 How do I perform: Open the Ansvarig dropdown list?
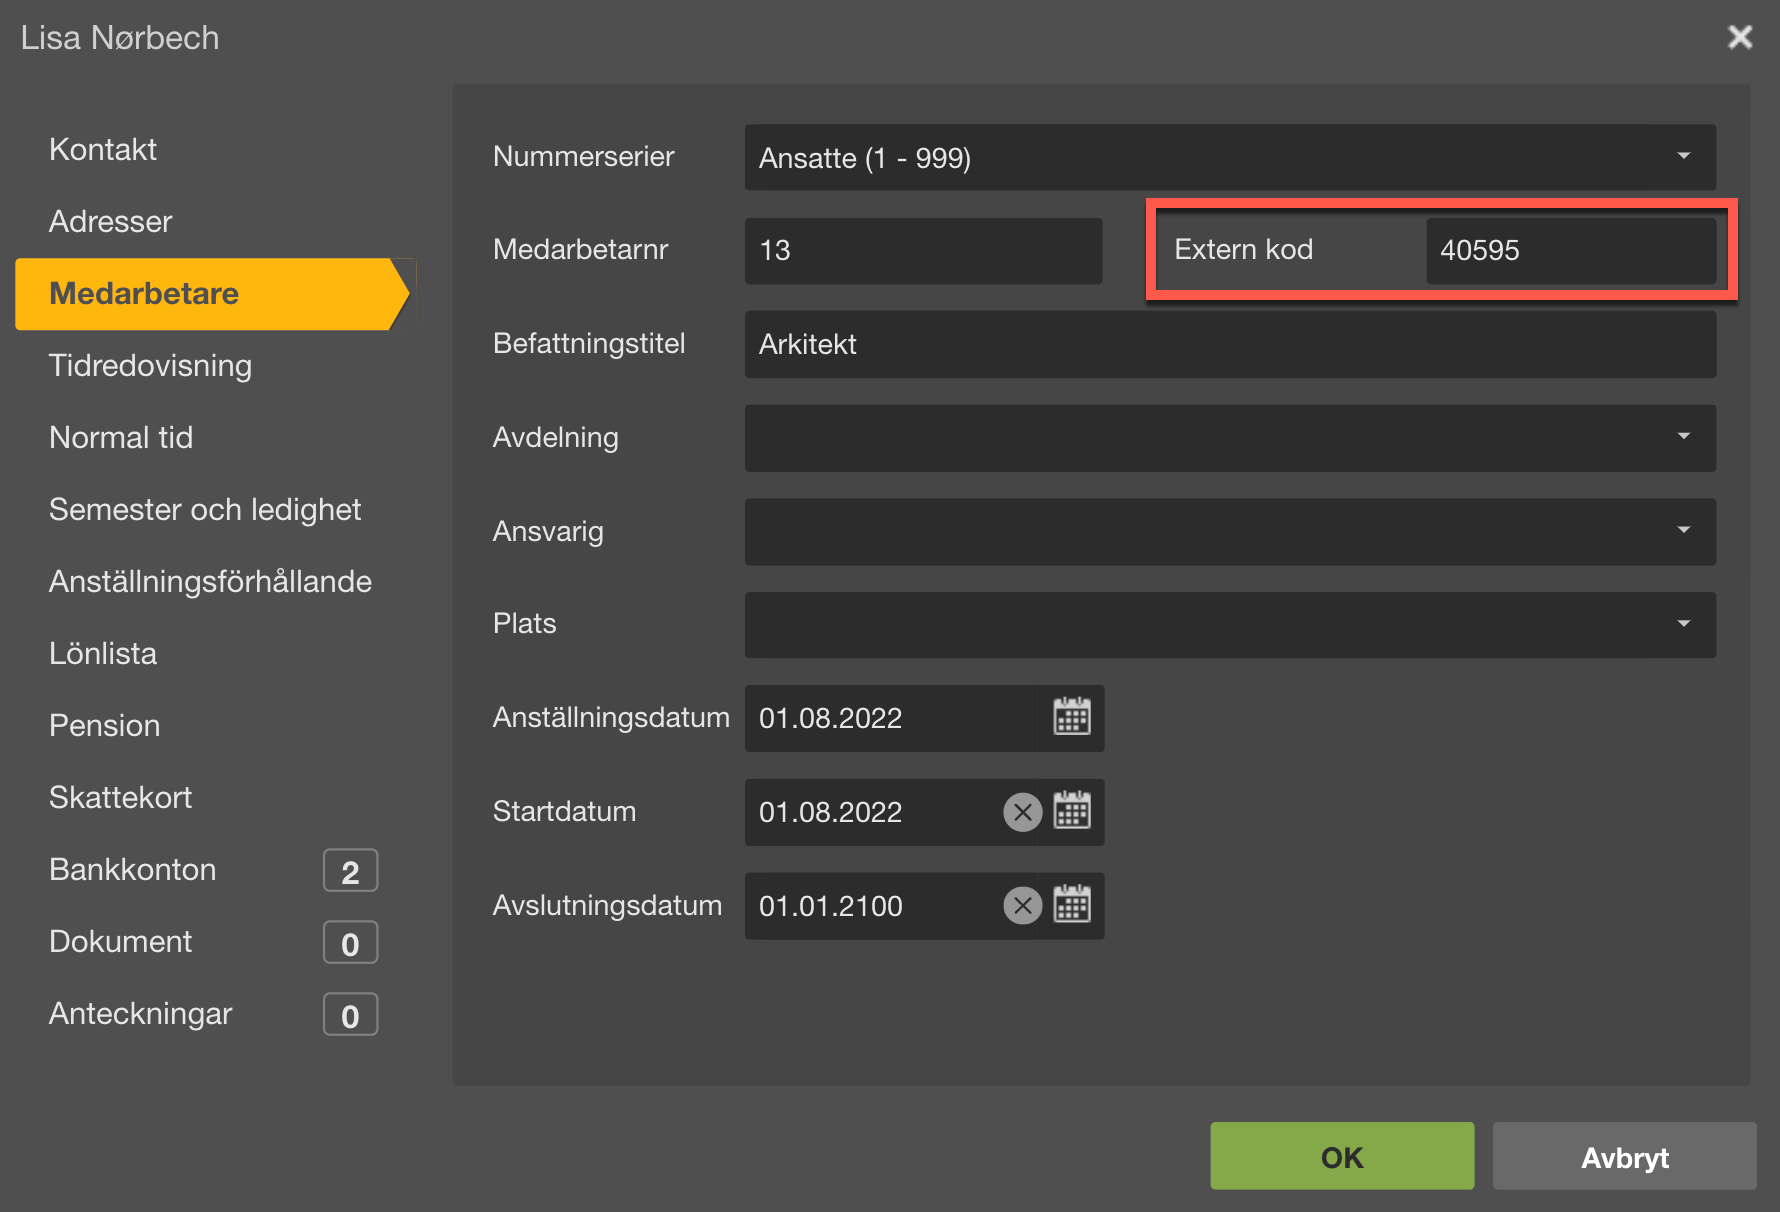1684,531
